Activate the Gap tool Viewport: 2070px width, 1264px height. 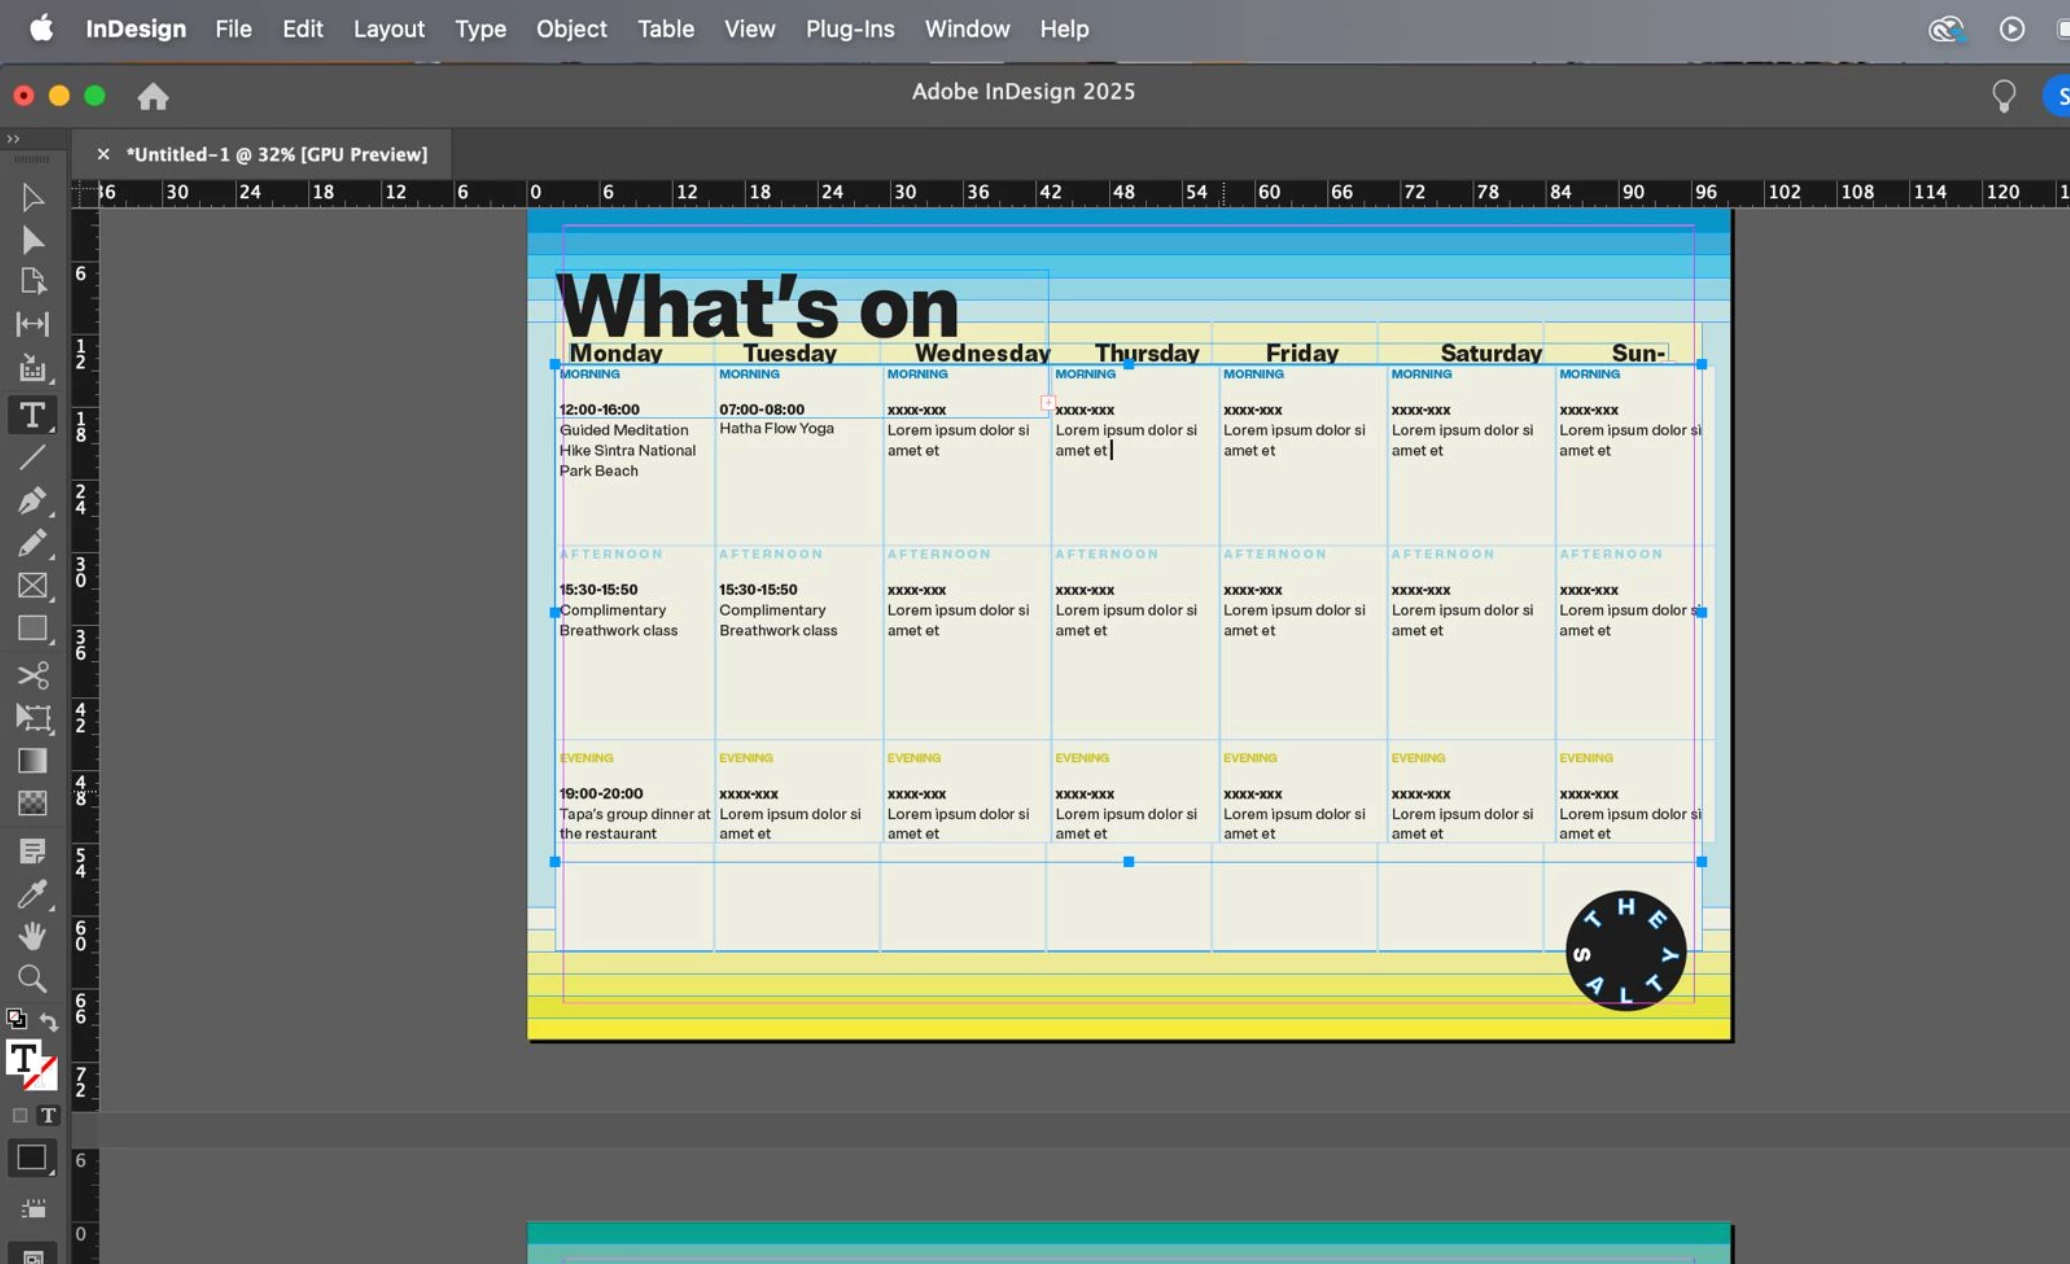coord(32,324)
